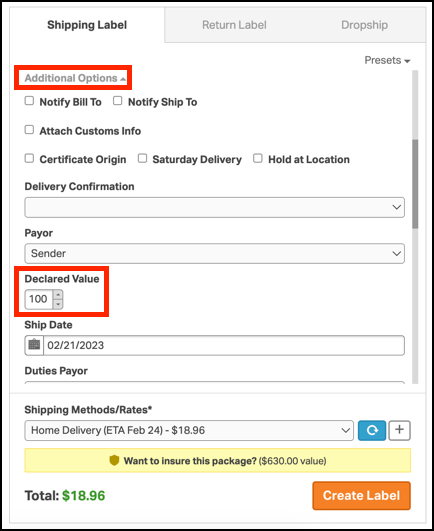This screenshot has height=531, width=434.
Task: Click the blue refresh rates icon
Action: coord(372,430)
